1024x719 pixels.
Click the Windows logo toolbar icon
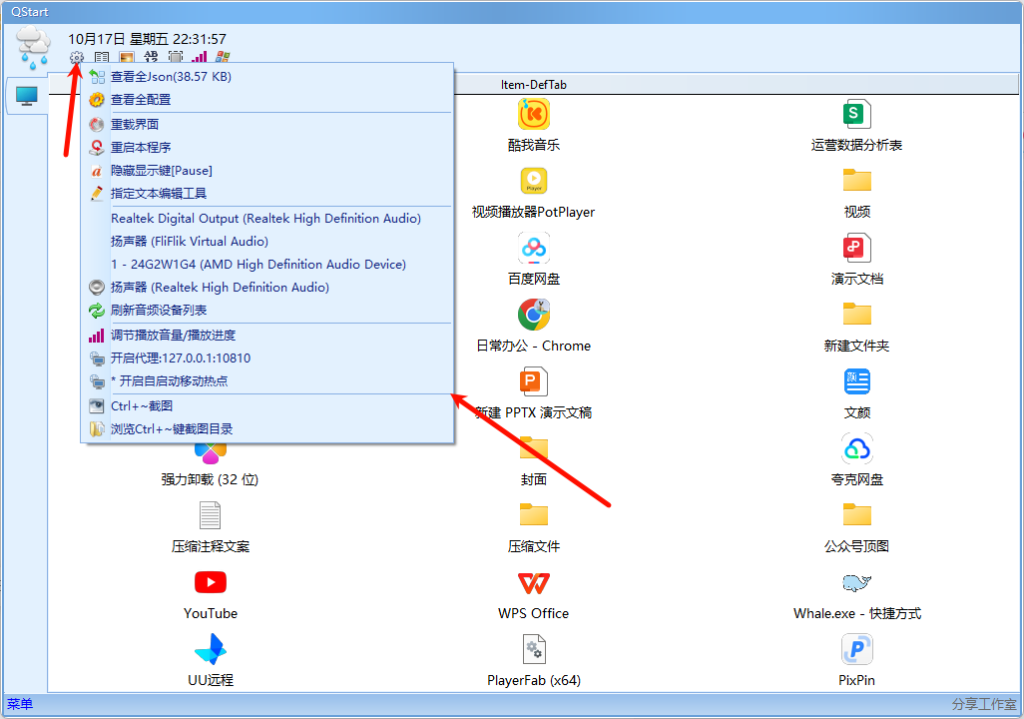(x=223, y=58)
